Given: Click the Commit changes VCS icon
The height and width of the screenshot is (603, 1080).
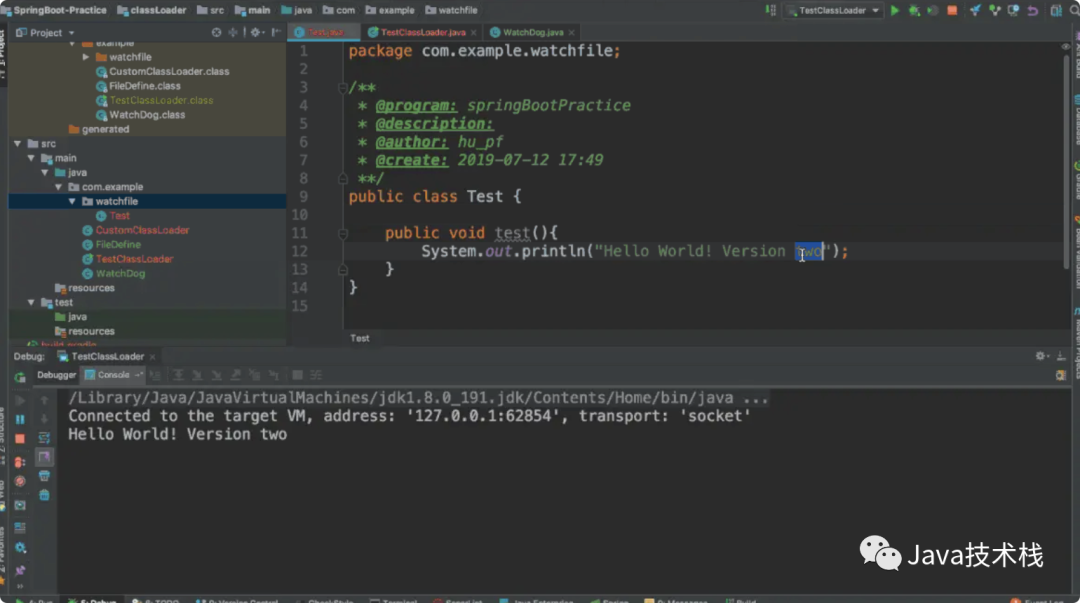Looking at the screenshot, I should point(995,10).
